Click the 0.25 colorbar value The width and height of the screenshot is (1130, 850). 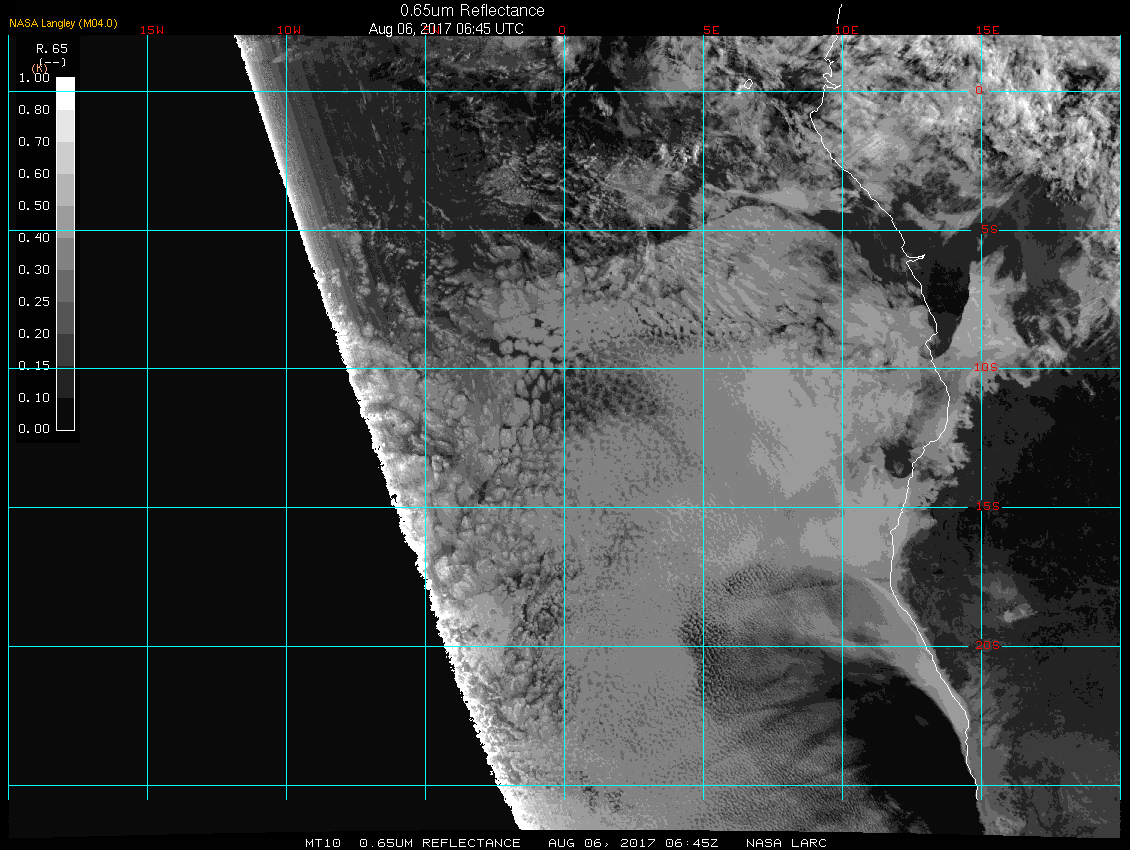point(34,301)
